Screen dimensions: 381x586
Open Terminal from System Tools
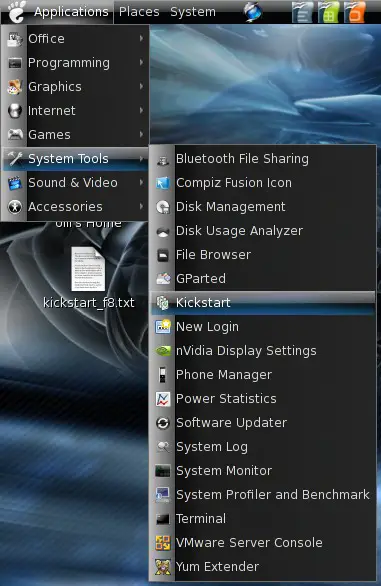(263, 518)
